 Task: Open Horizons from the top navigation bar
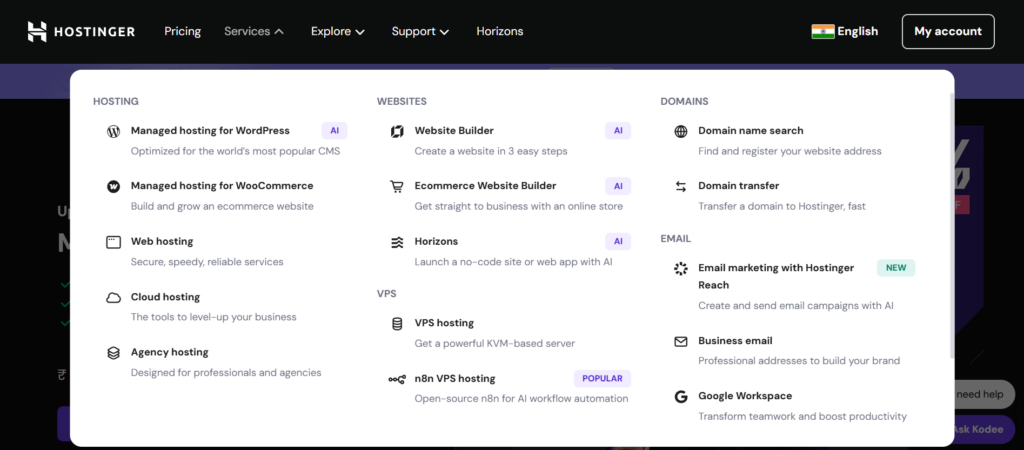(500, 31)
